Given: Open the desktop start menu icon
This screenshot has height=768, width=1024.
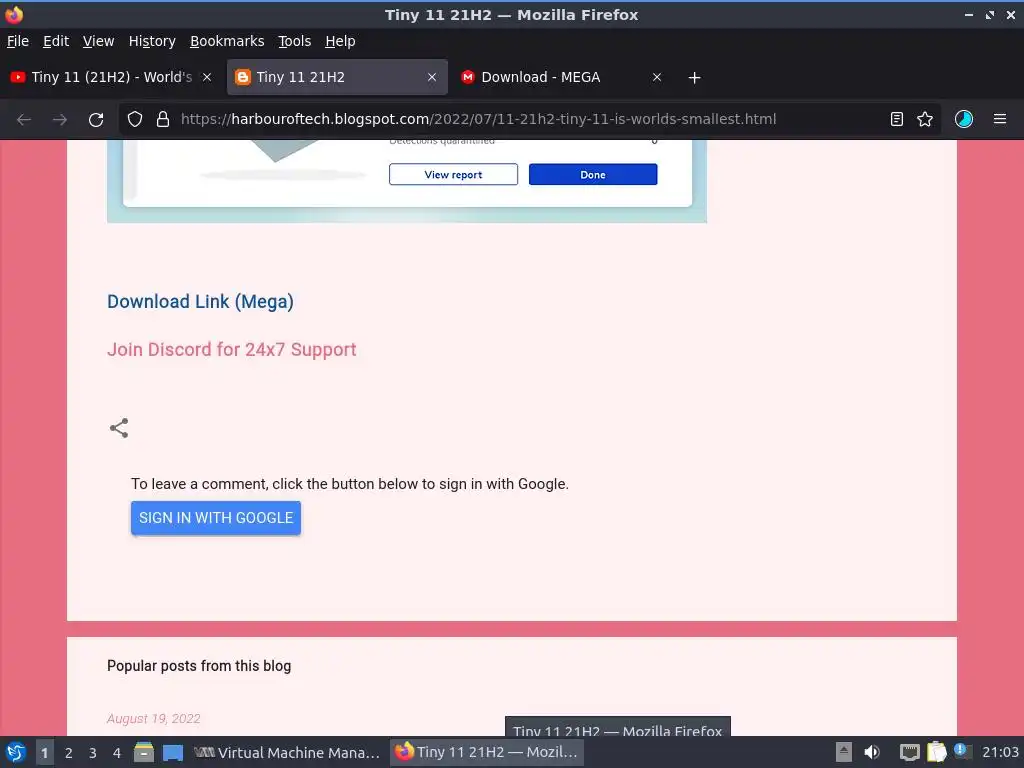Looking at the screenshot, I should 16,752.
